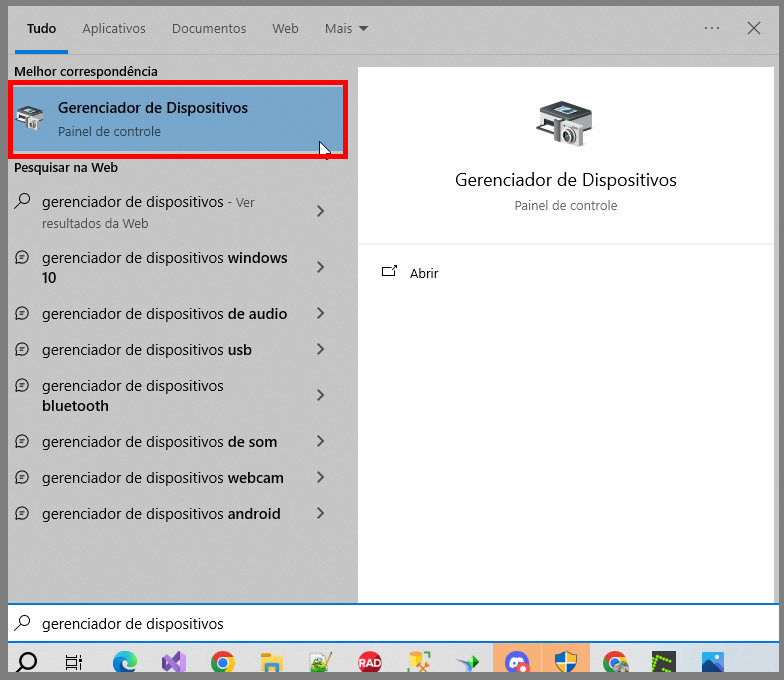
Task: Open Google Chrome from the taskbar
Action: (222, 662)
